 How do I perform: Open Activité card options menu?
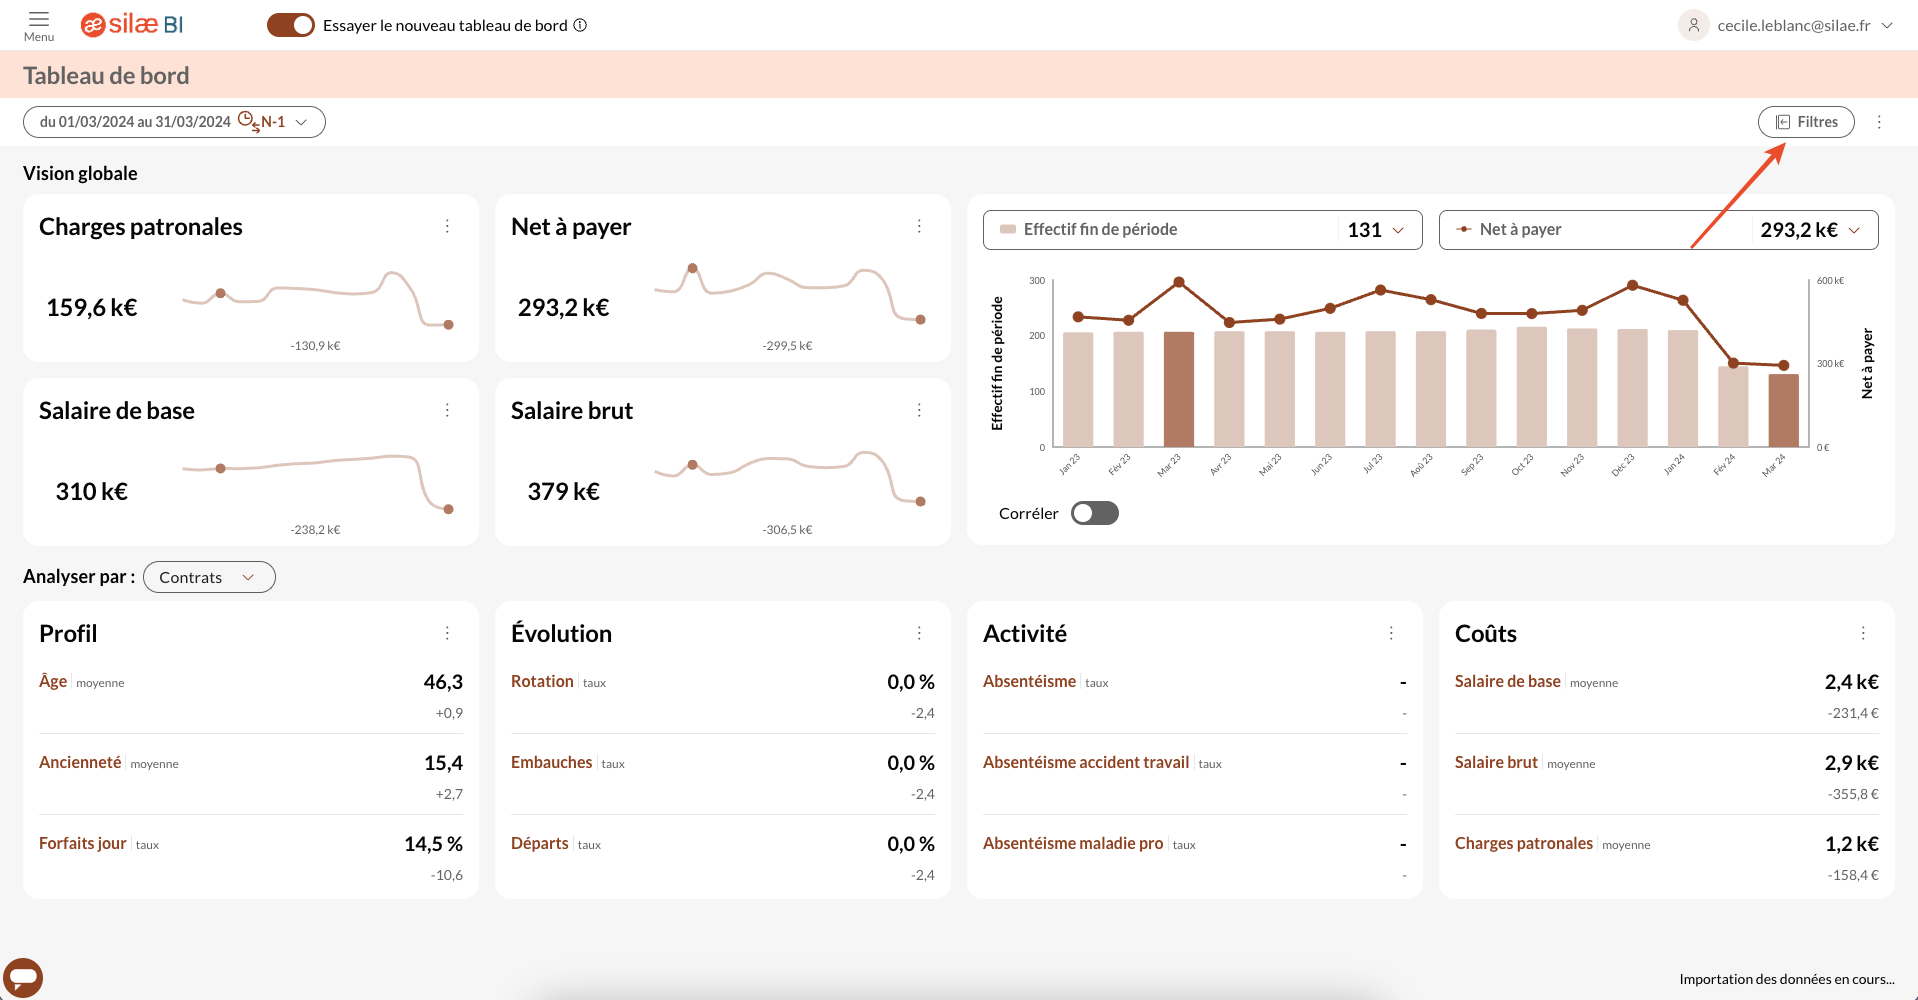[1391, 633]
